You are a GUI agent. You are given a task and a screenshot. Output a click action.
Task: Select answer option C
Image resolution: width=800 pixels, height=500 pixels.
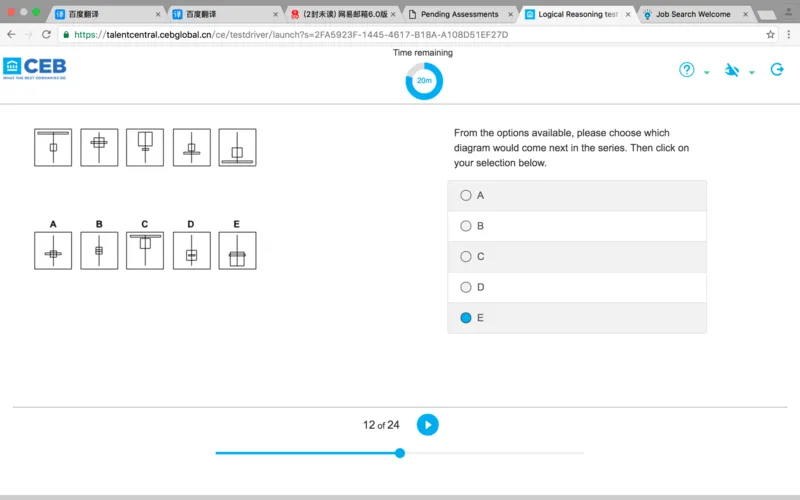(466, 257)
